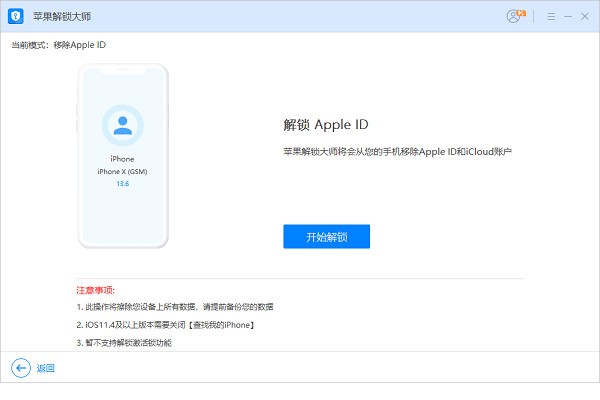Click the 开始解锁 start unlock button
The image size is (600, 400).
(x=326, y=237)
